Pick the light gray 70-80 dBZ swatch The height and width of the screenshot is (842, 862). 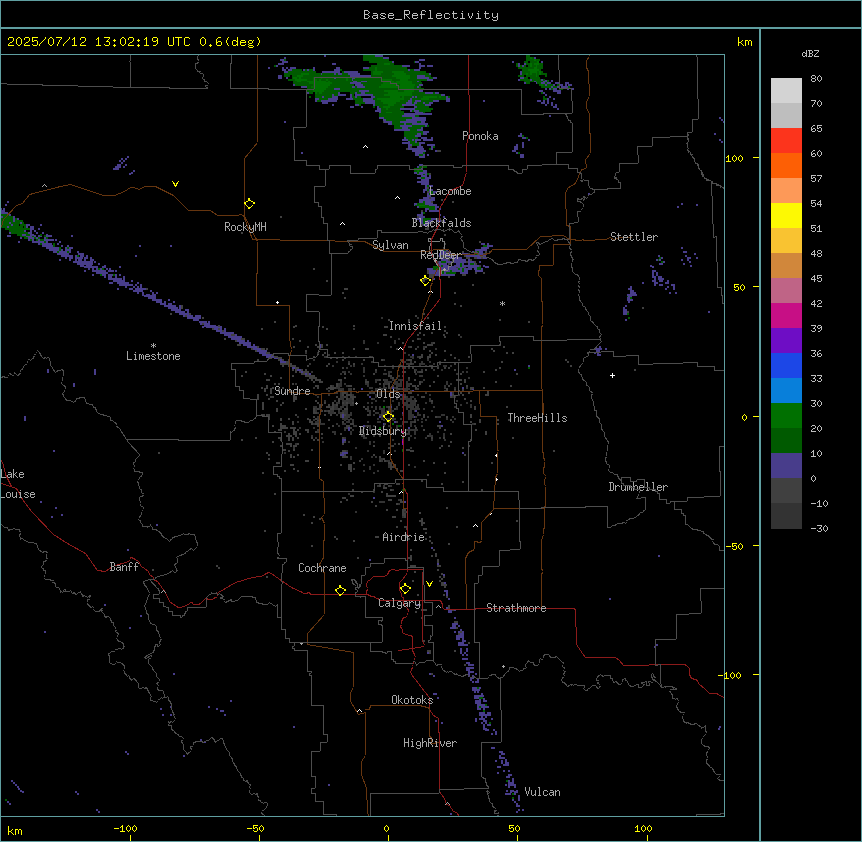point(786,91)
